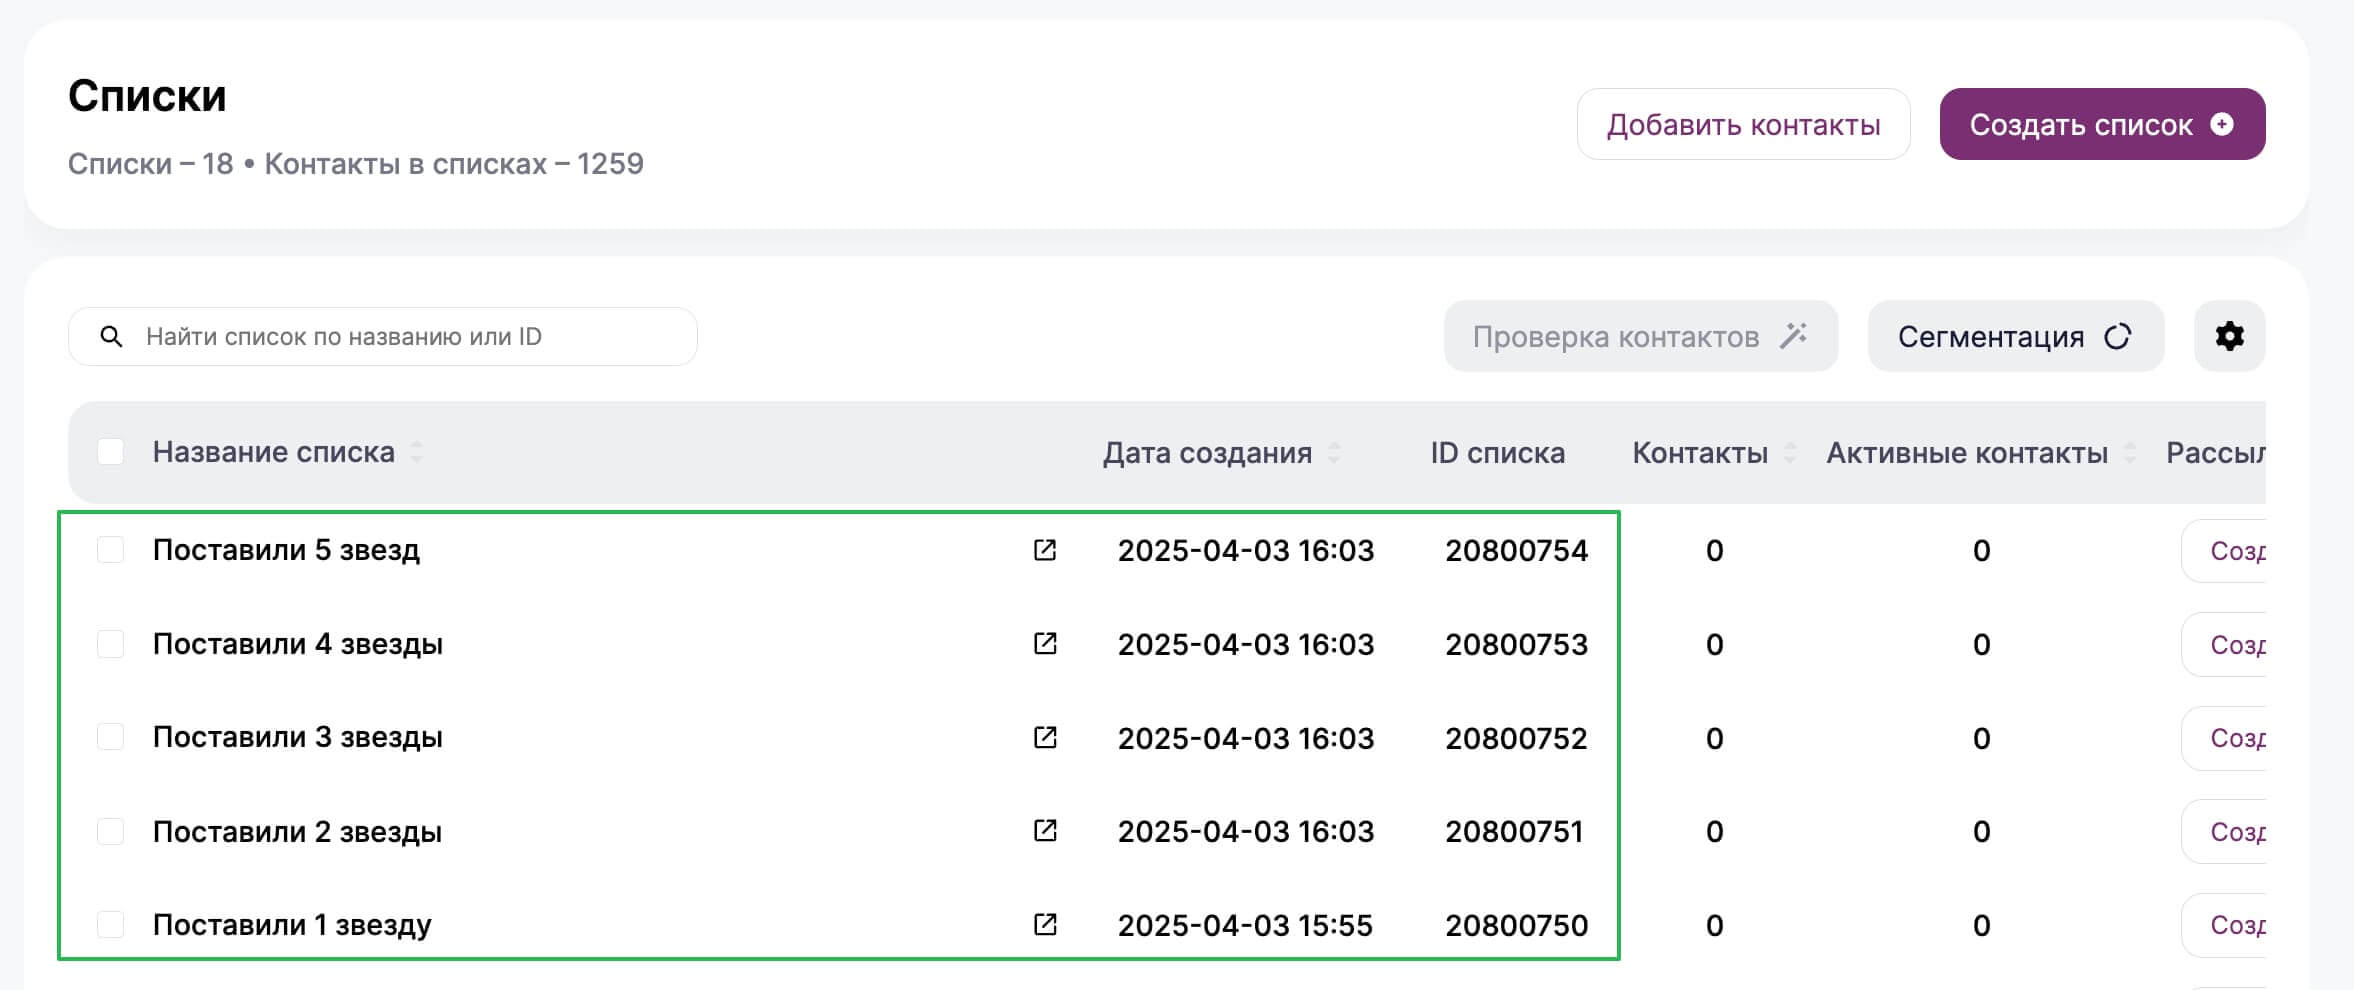Open the list named 'Поставили 2 звезды'

297,831
